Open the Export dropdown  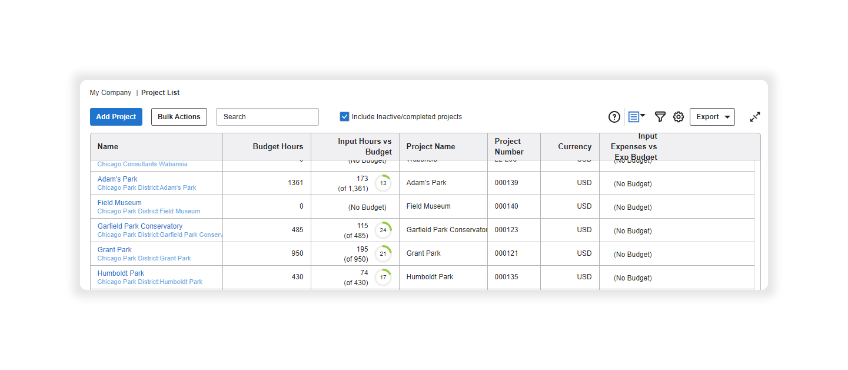click(x=712, y=117)
